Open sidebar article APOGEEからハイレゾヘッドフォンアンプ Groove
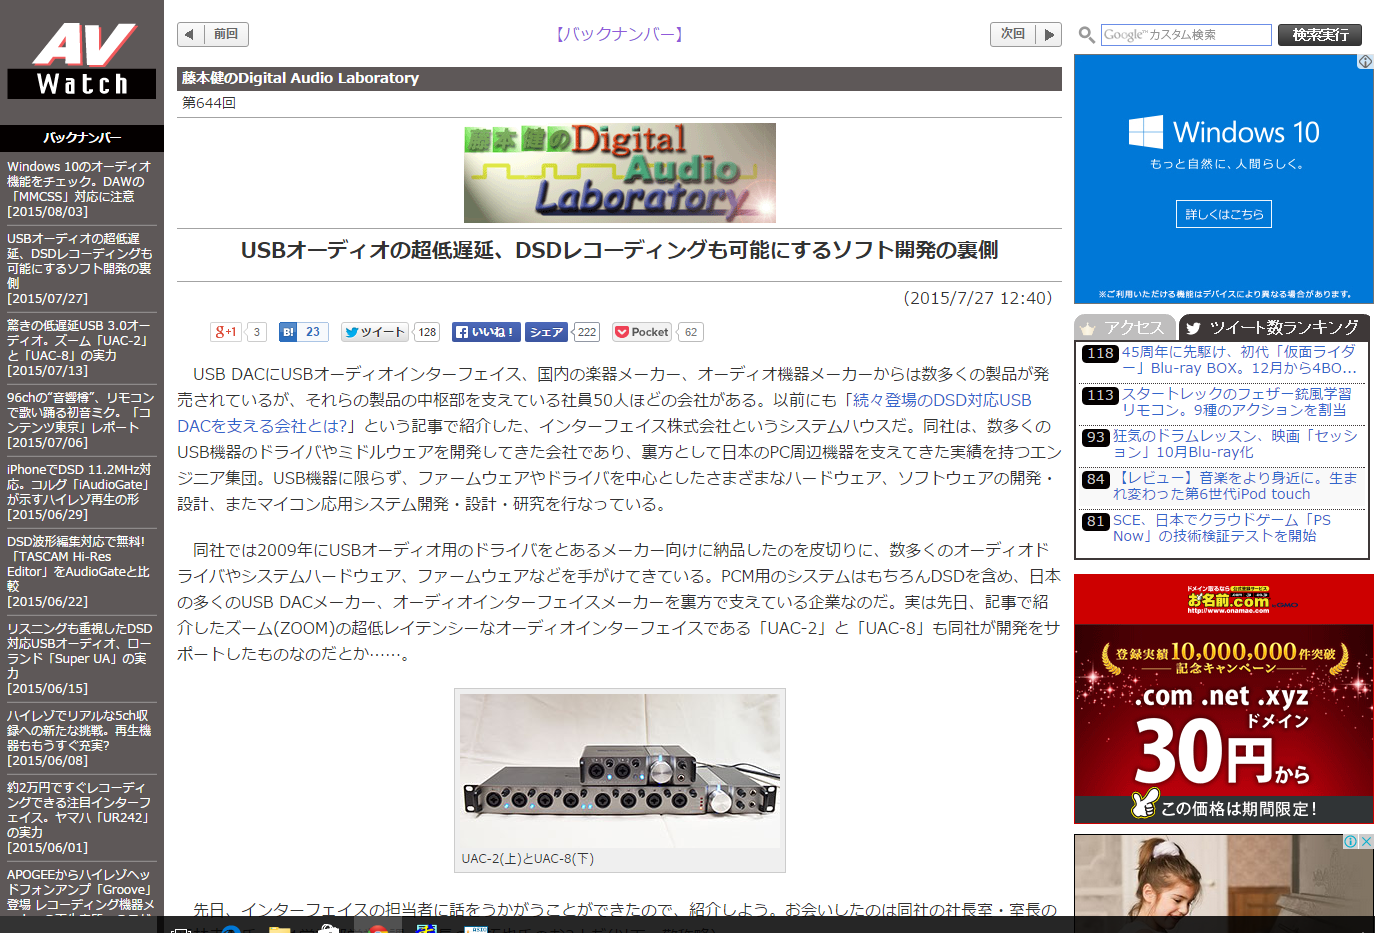Screen dimensions: 1375x933 click(x=80, y=890)
